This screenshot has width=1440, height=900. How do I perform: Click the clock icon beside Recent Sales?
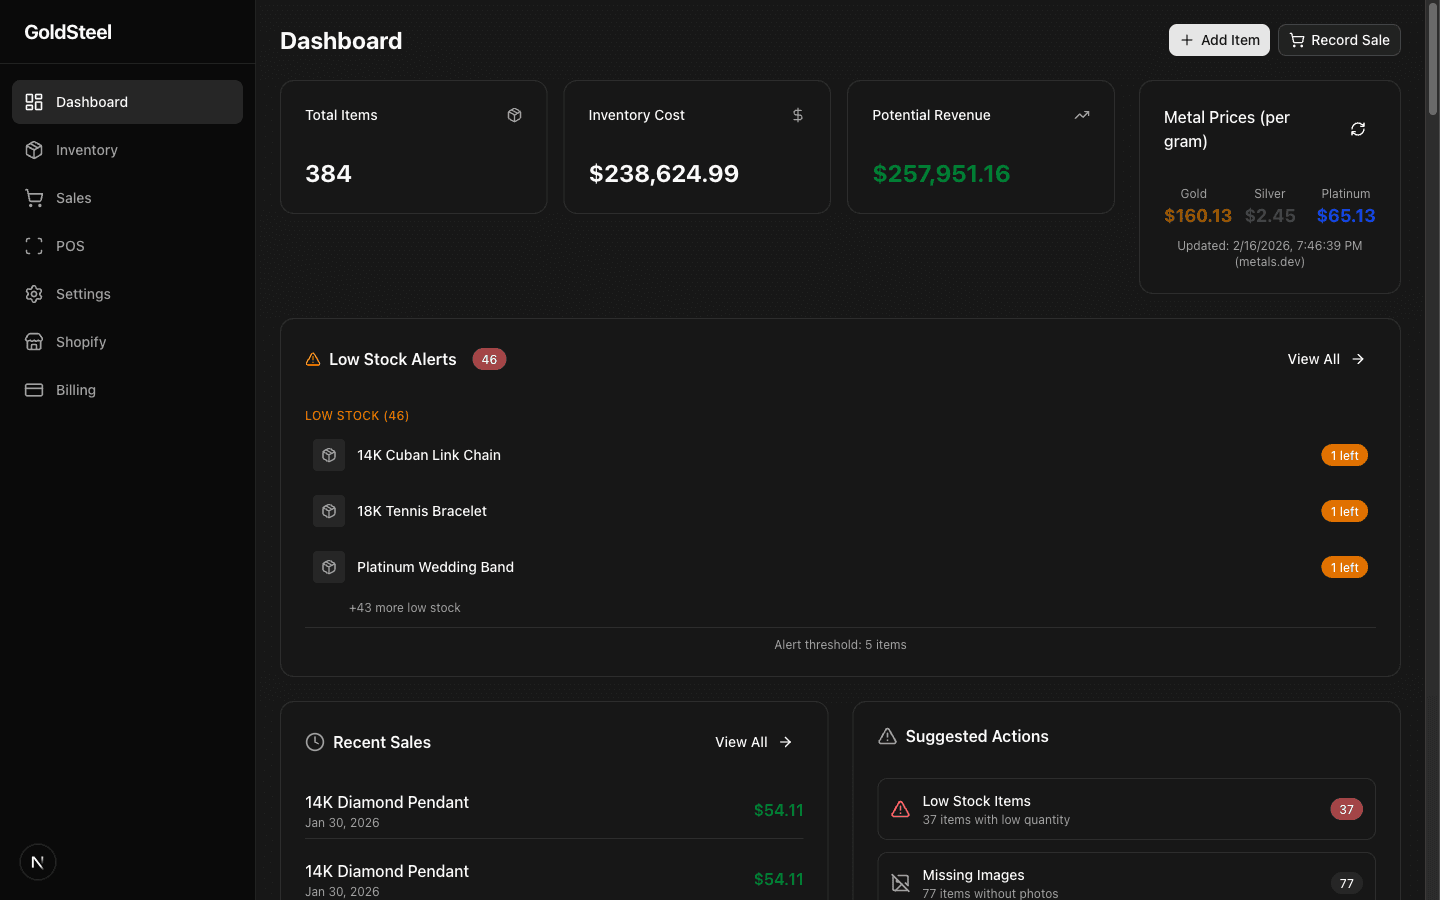tap(313, 742)
